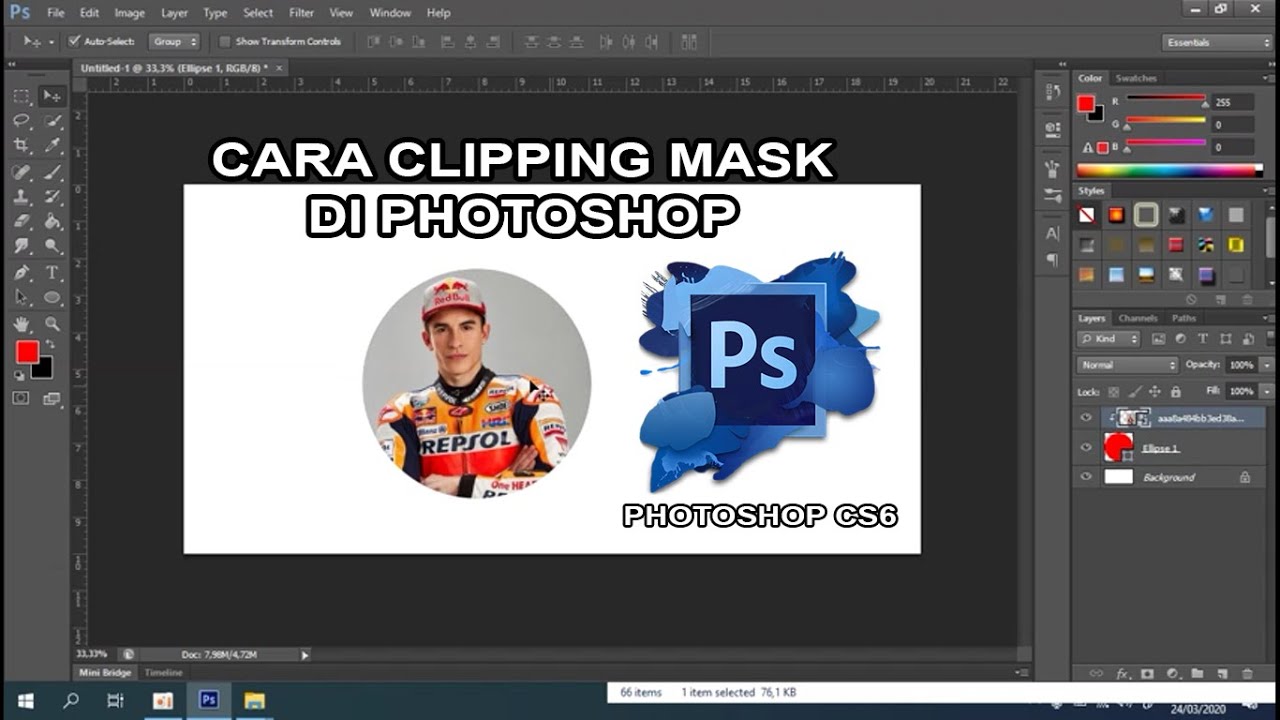Select the Hand tool
Viewport: 1280px width, 720px height.
click(21, 324)
